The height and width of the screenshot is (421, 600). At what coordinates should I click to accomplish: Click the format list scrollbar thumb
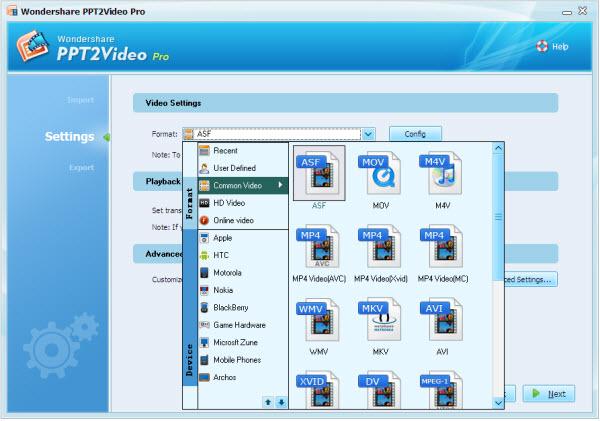pos(498,217)
